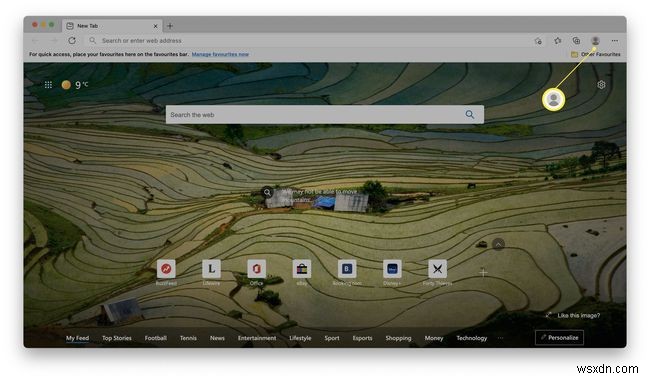Reload the page with the refresh icon
The height and width of the screenshot is (379, 650).
72,40
